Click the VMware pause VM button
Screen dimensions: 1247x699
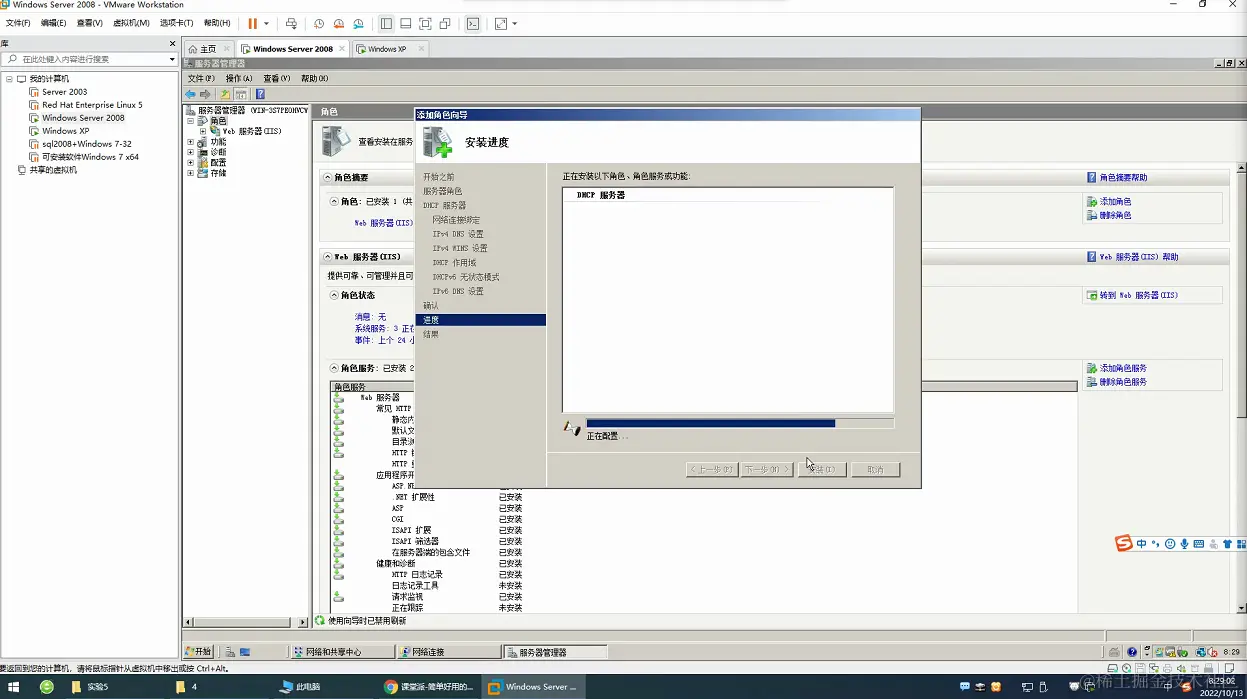click(252, 23)
